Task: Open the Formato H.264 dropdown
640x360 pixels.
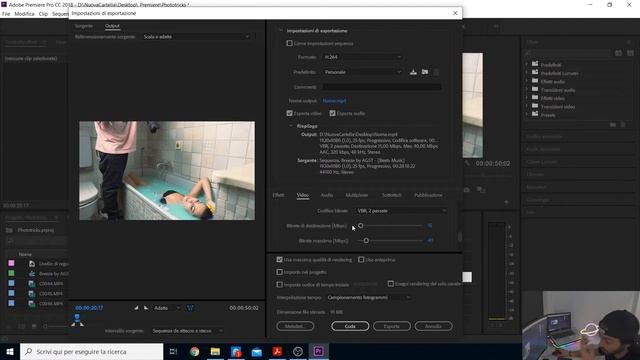Action: (362, 57)
